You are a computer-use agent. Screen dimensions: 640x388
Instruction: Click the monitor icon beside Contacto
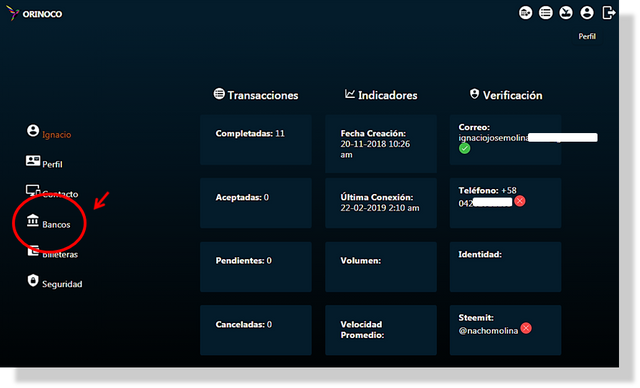point(33,190)
